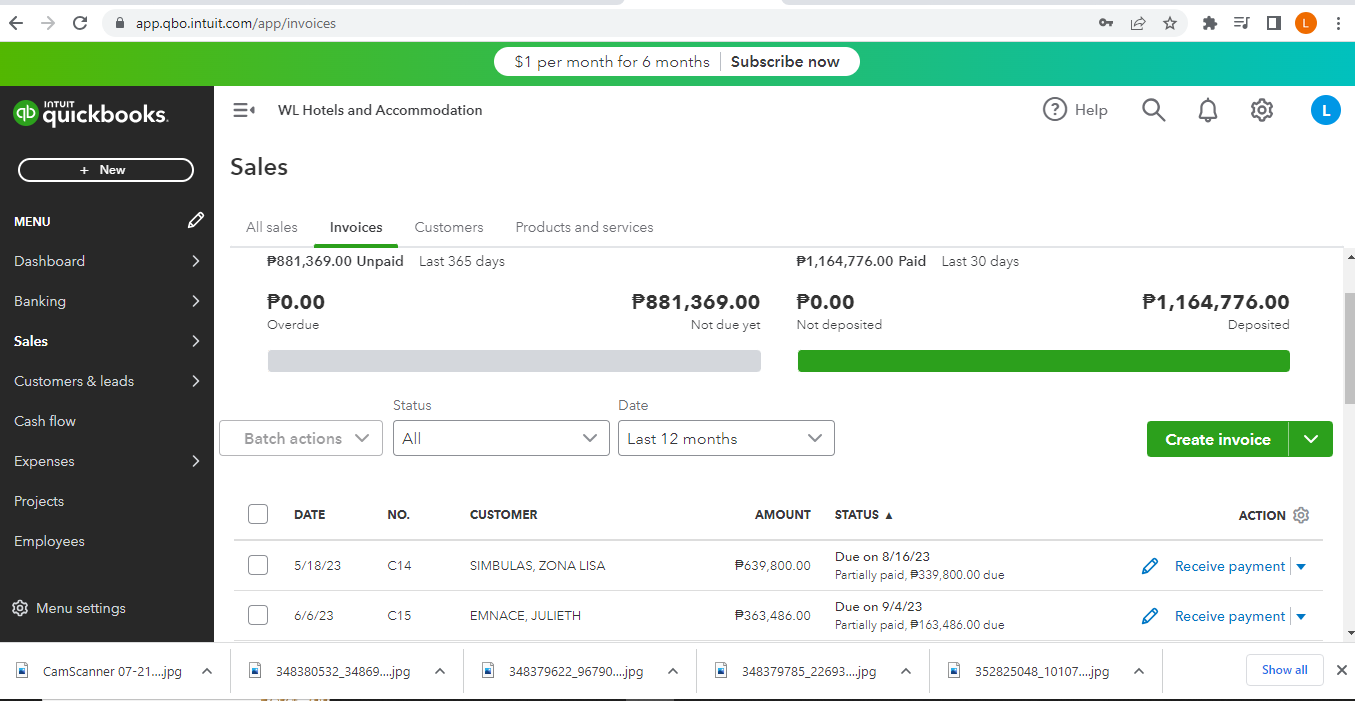Click the pencil icon to customize menu
Image resolution: width=1355 pixels, height=701 pixels.
(196, 221)
